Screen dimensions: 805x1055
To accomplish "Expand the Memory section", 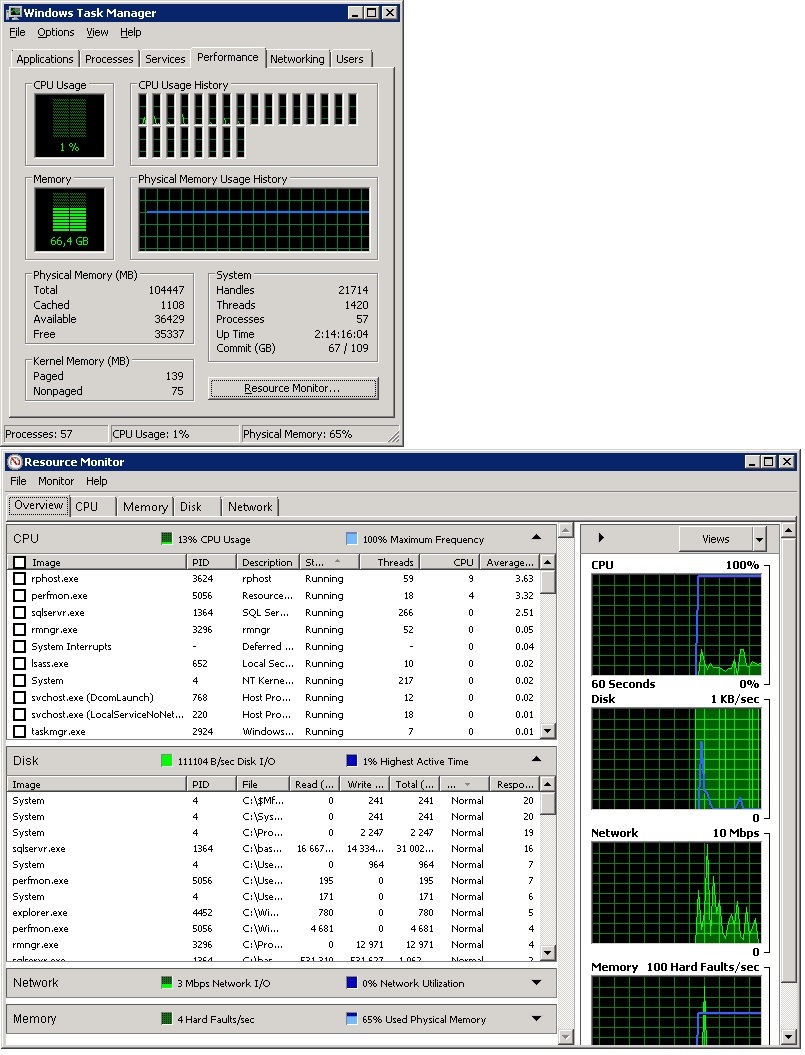I will tap(536, 1019).
